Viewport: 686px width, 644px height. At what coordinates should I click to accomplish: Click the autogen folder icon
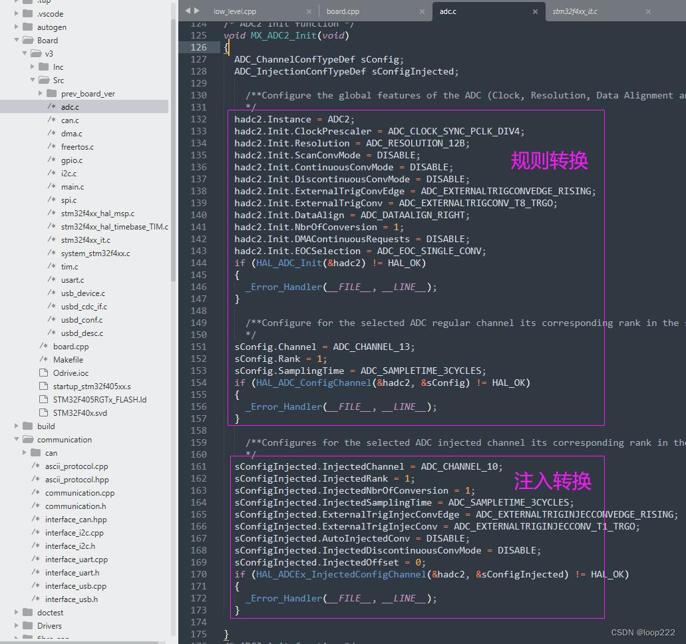coord(28,27)
